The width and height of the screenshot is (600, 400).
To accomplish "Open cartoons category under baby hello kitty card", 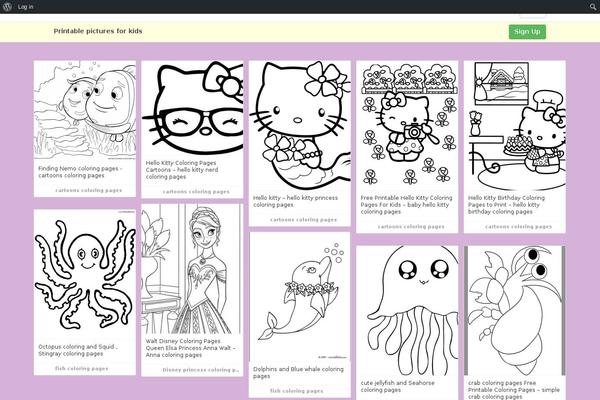I will pos(411,227).
